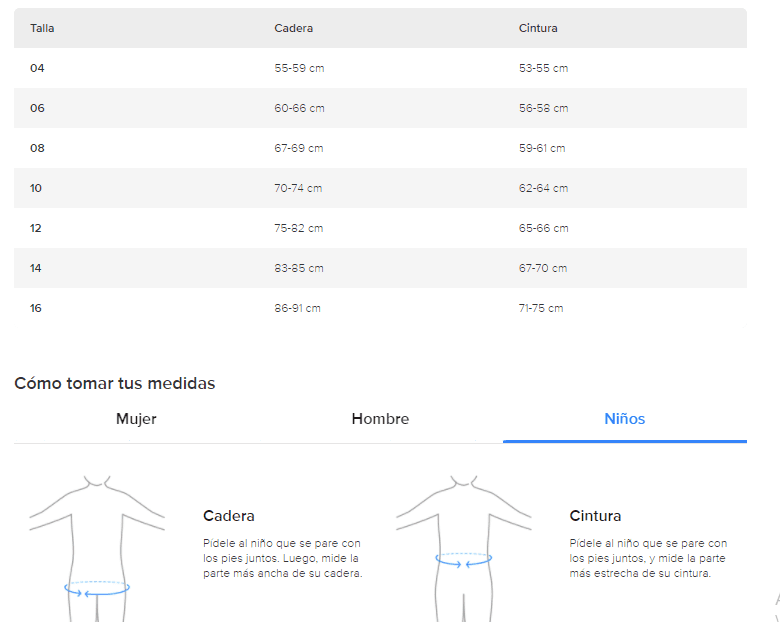Click the Cintura instructions heading

[x=595, y=516]
